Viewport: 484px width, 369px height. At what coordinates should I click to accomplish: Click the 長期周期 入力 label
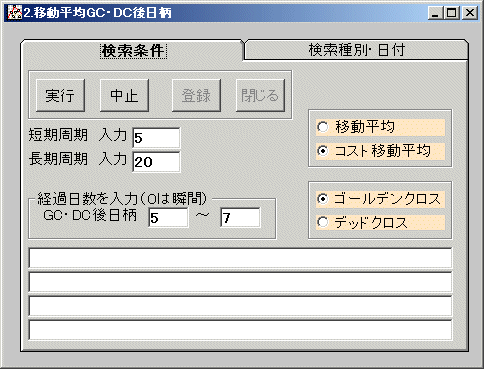pyautogui.click(x=78, y=159)
